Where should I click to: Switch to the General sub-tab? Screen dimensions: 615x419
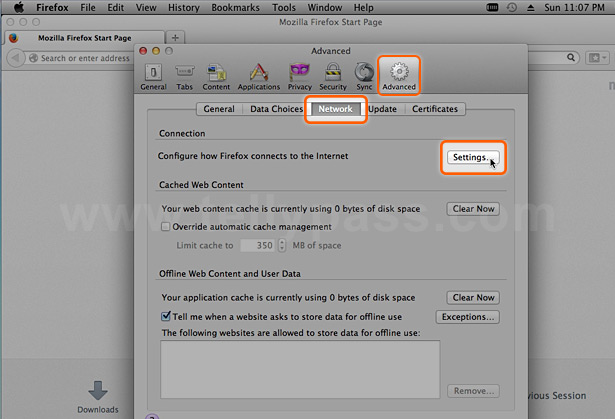point(219,109)
